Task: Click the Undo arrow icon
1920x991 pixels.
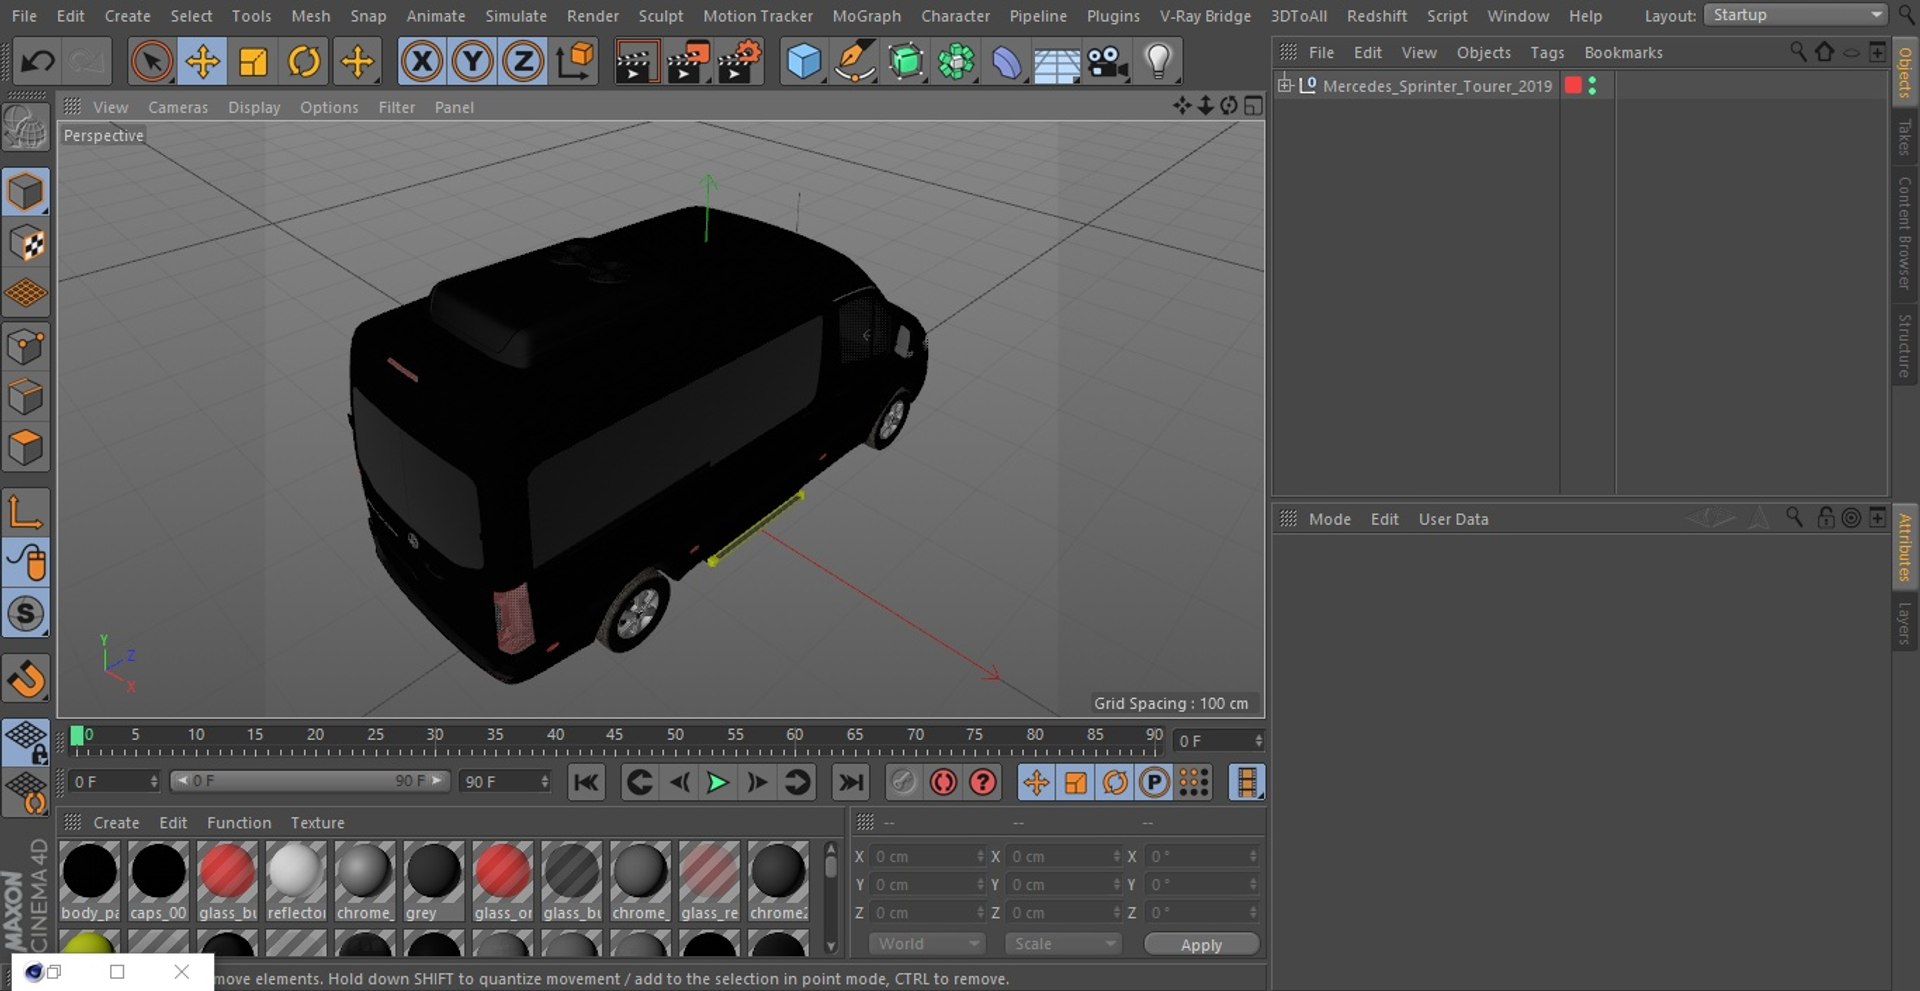Action: (x=38, y=62)
